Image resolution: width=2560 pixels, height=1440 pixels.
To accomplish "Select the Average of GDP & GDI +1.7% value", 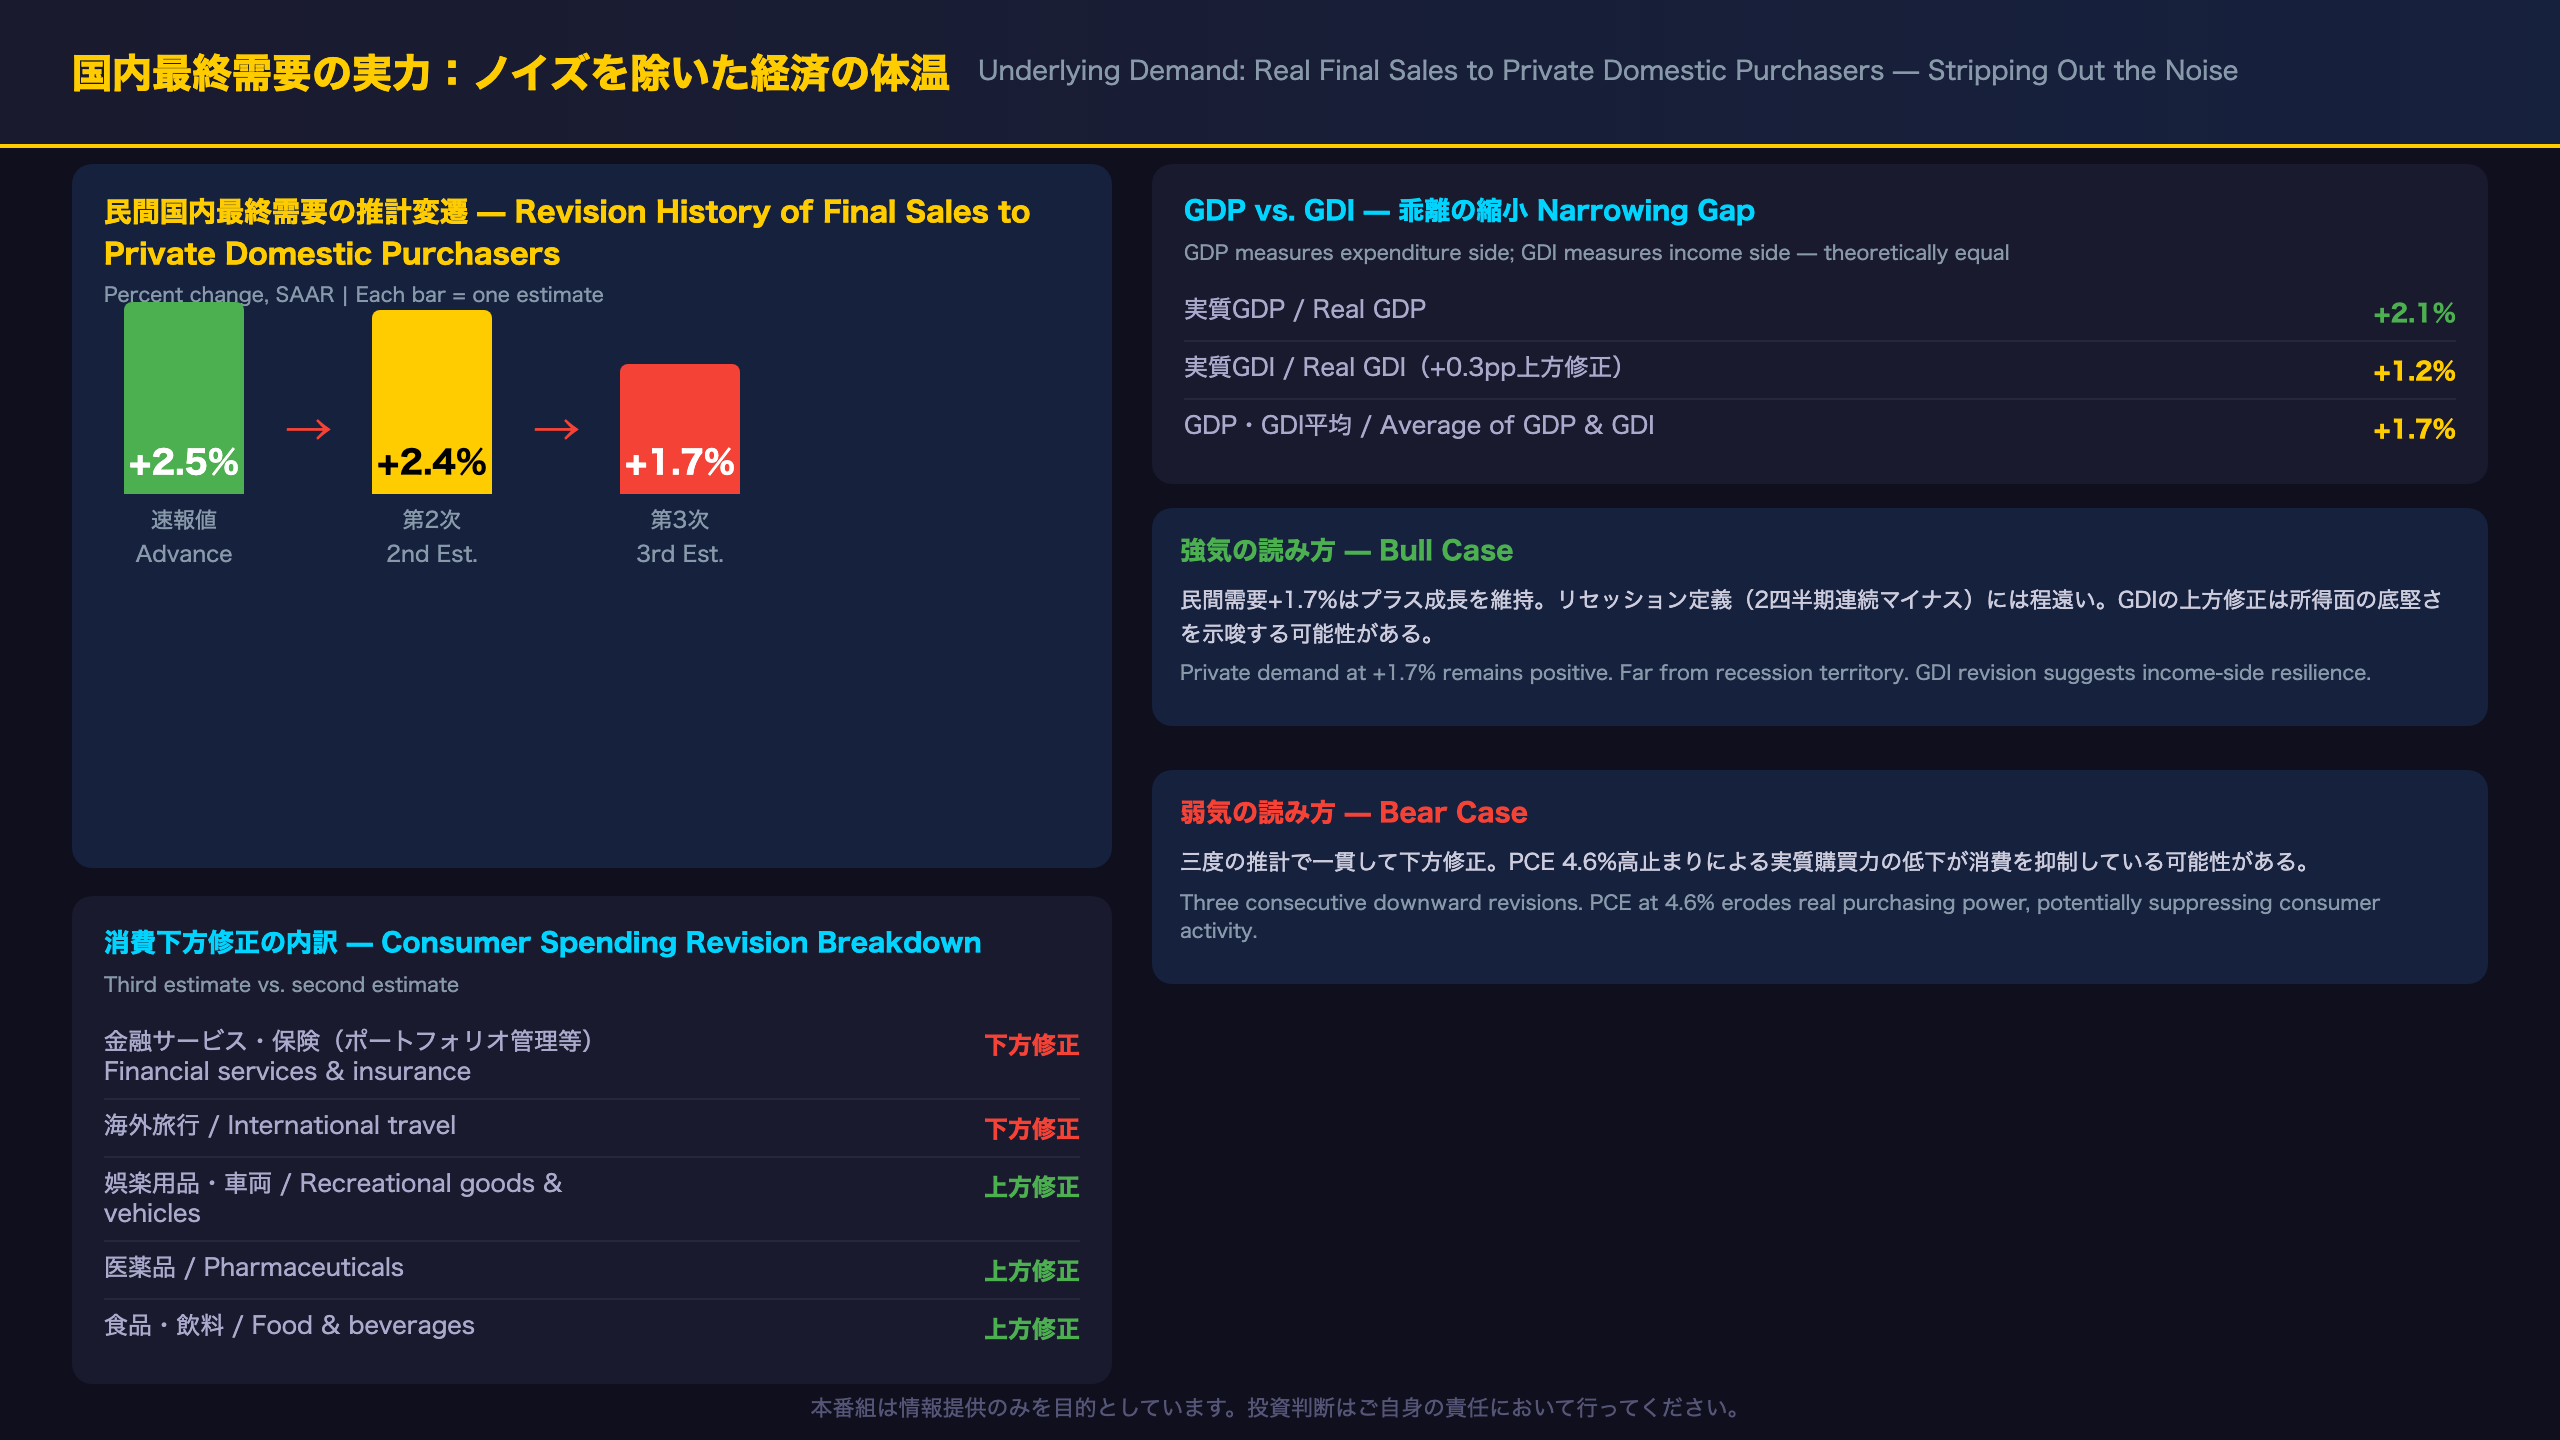I will pyautogui.click(x=2414, y=429).
